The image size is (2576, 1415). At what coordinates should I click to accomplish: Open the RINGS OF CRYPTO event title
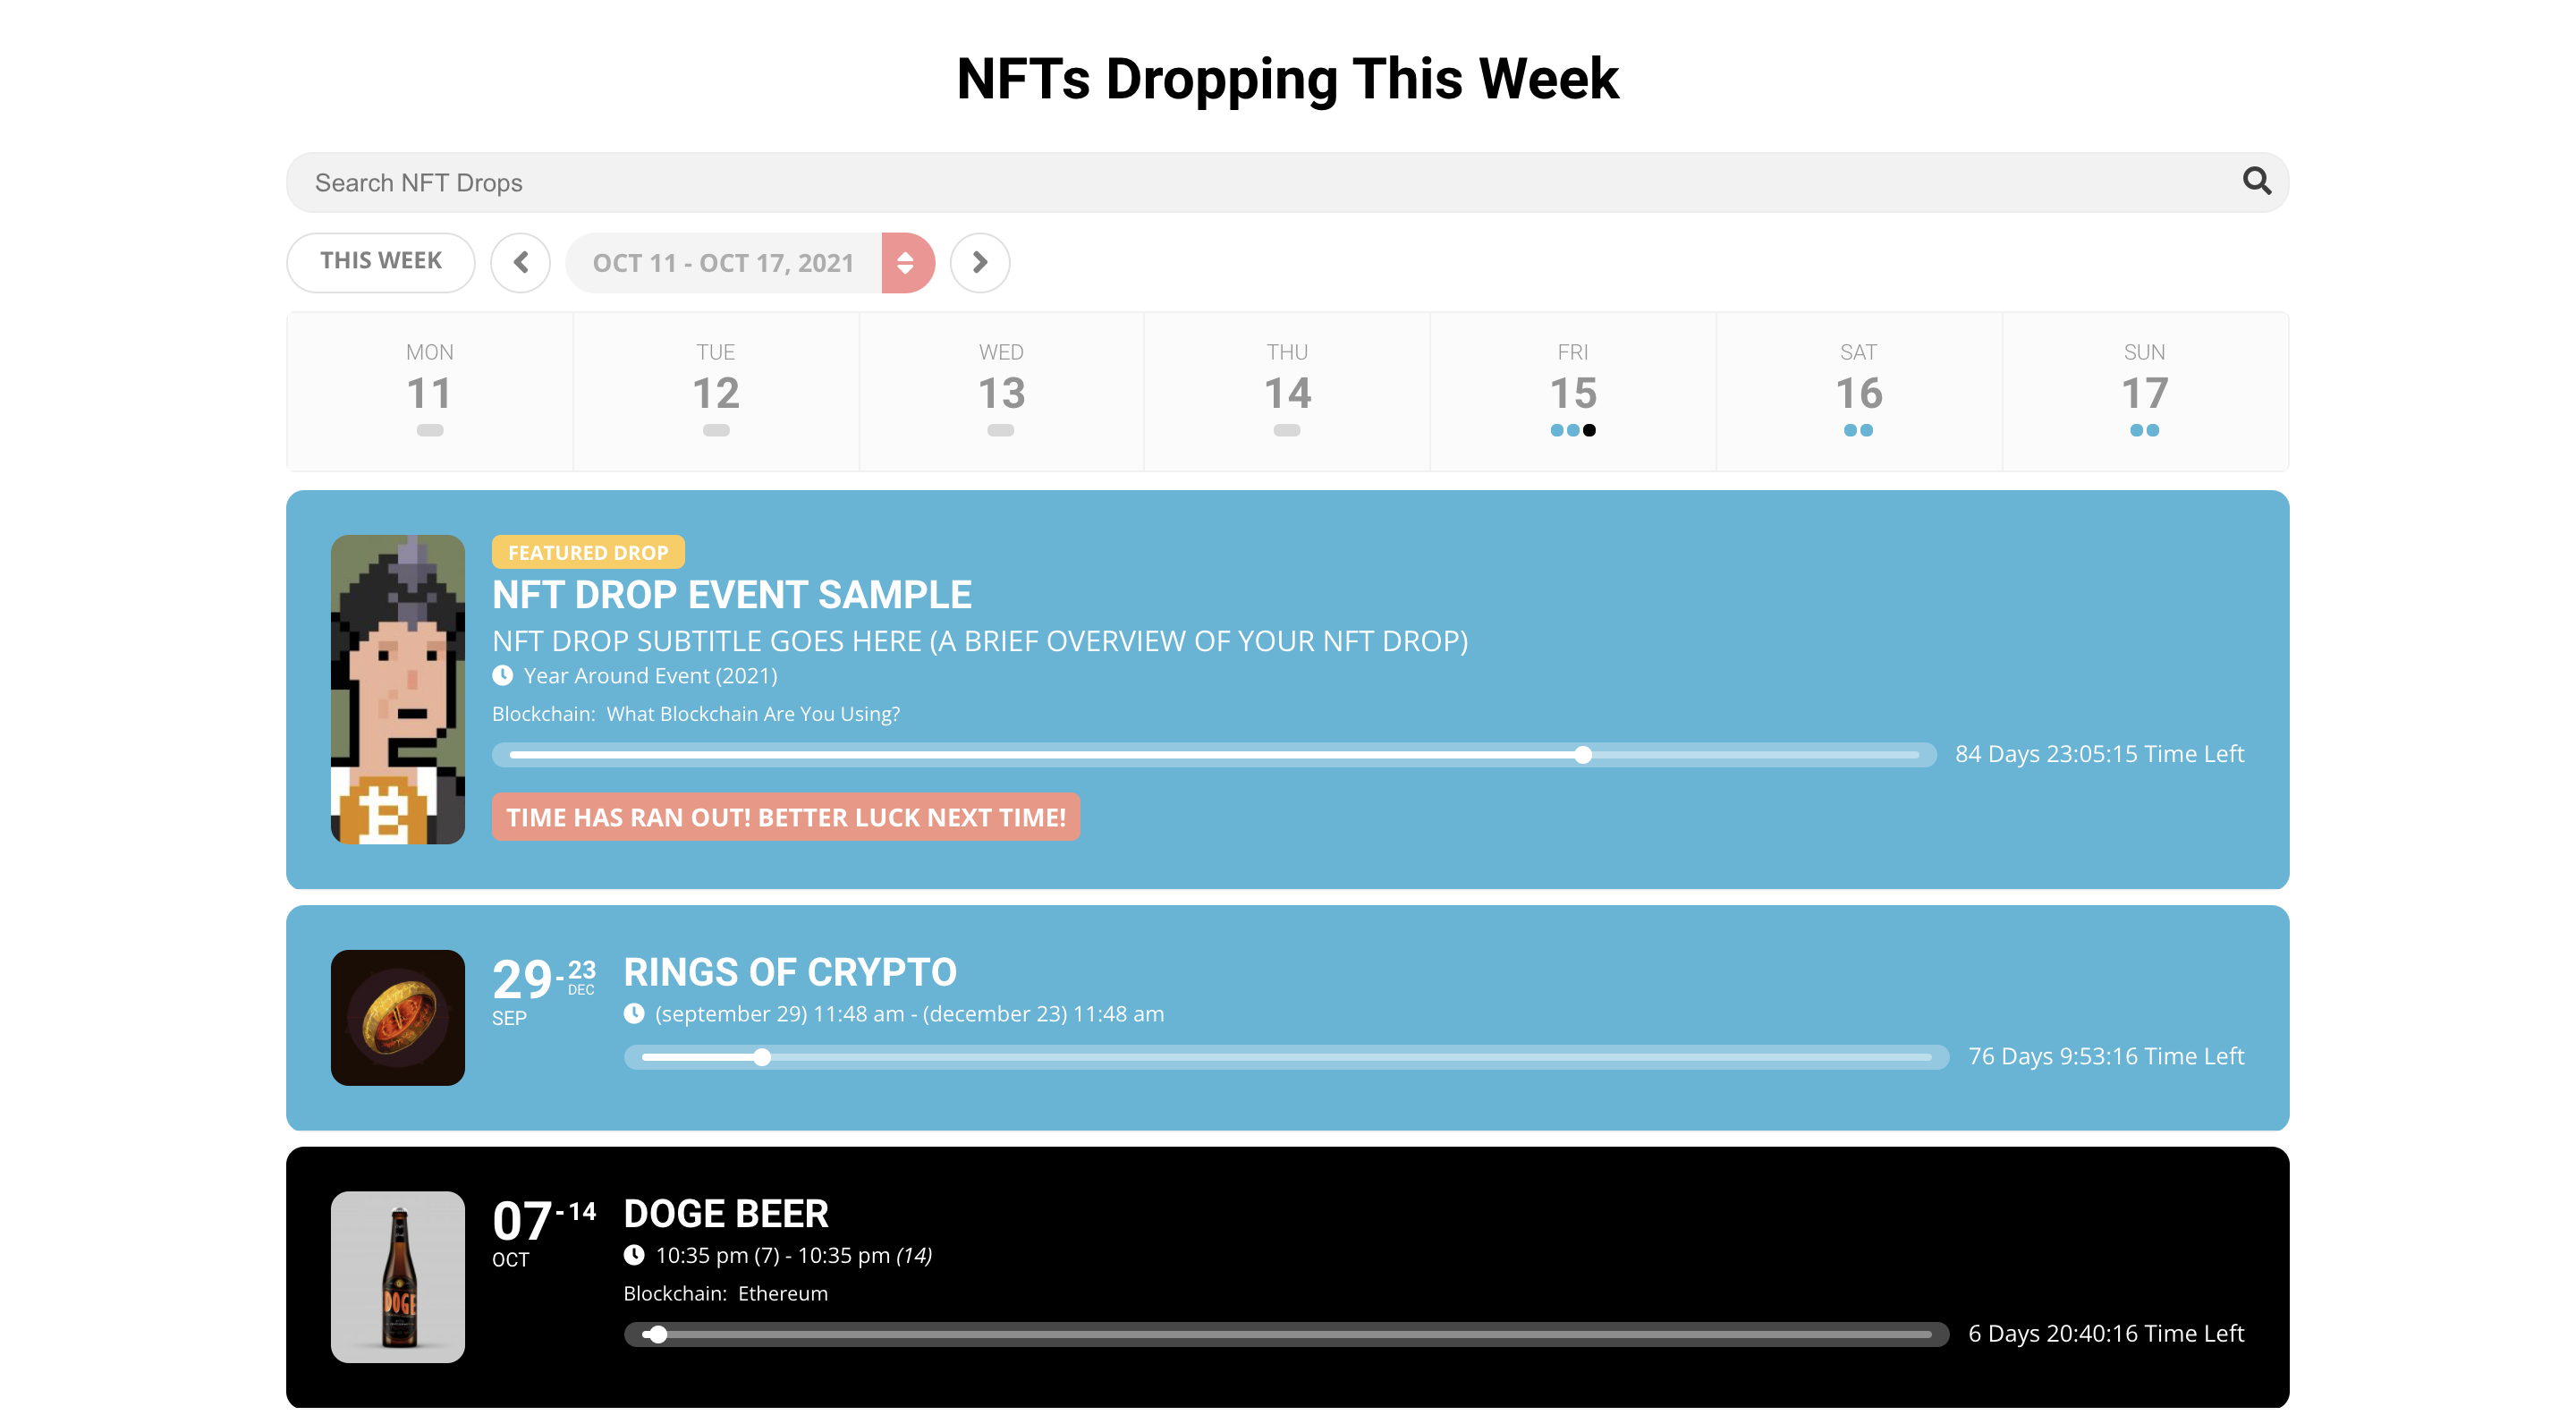(x=789, y=971)
